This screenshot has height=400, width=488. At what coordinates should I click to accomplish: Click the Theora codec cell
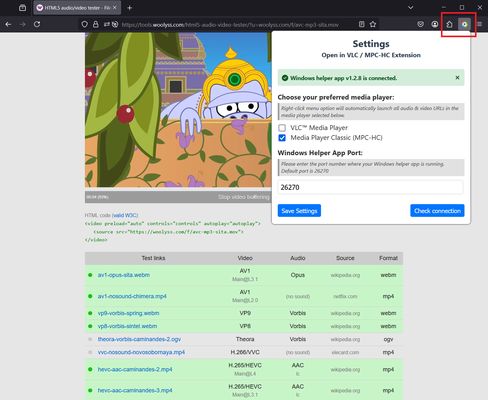tap(245, 339)
